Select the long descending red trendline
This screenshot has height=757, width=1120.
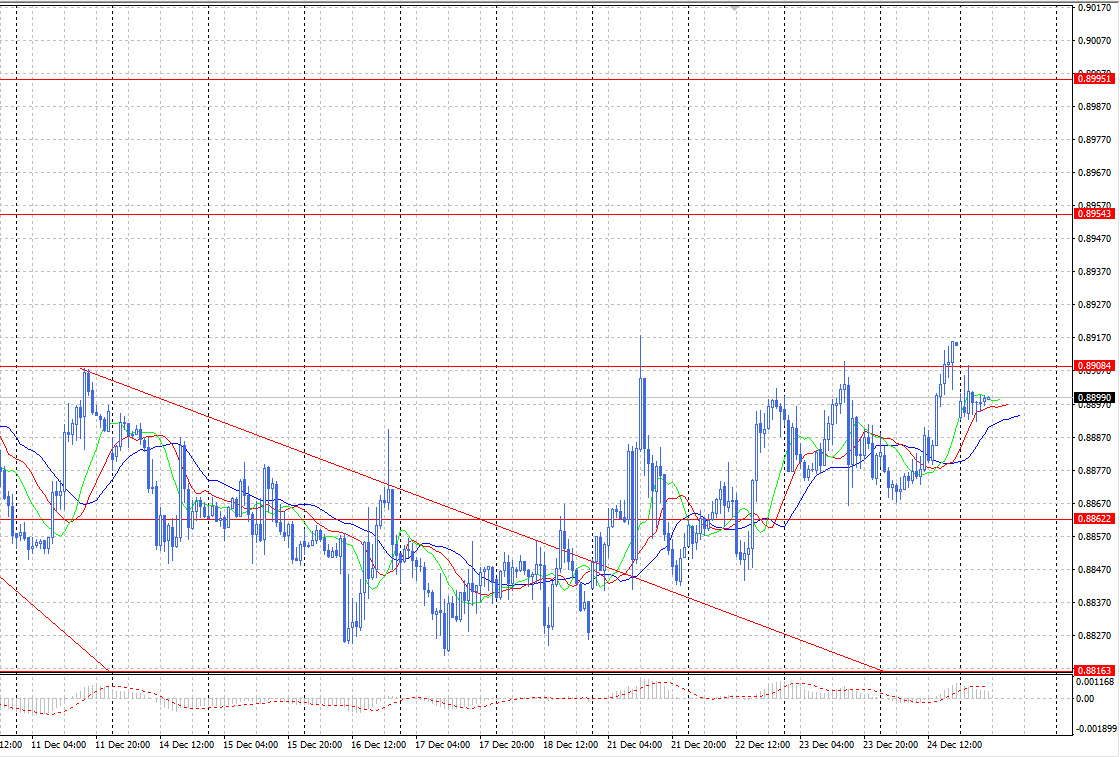coord(482,520)
